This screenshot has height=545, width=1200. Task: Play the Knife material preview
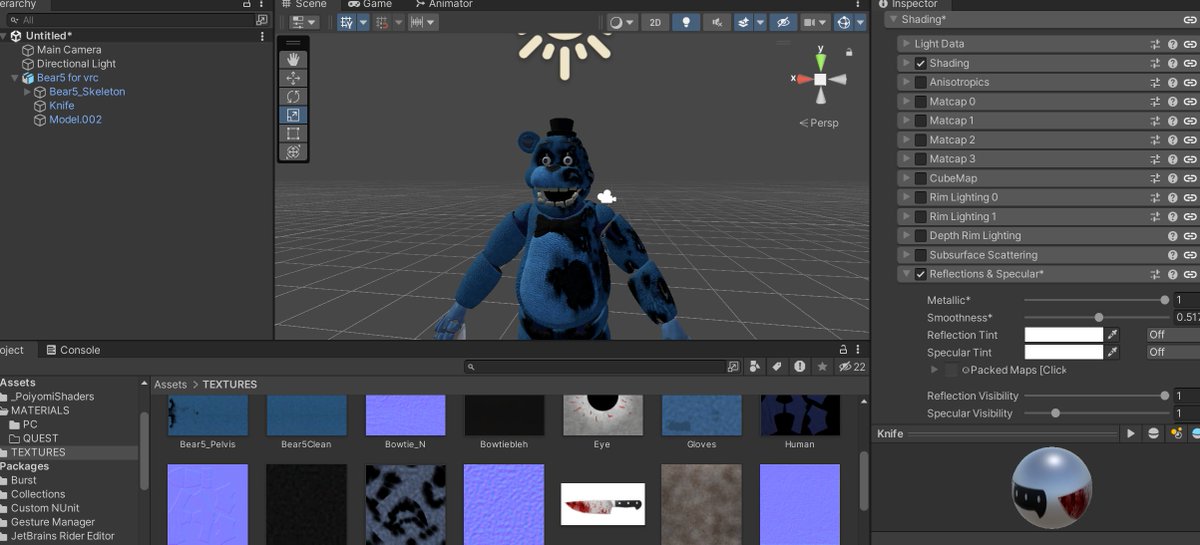(1131, 433)
